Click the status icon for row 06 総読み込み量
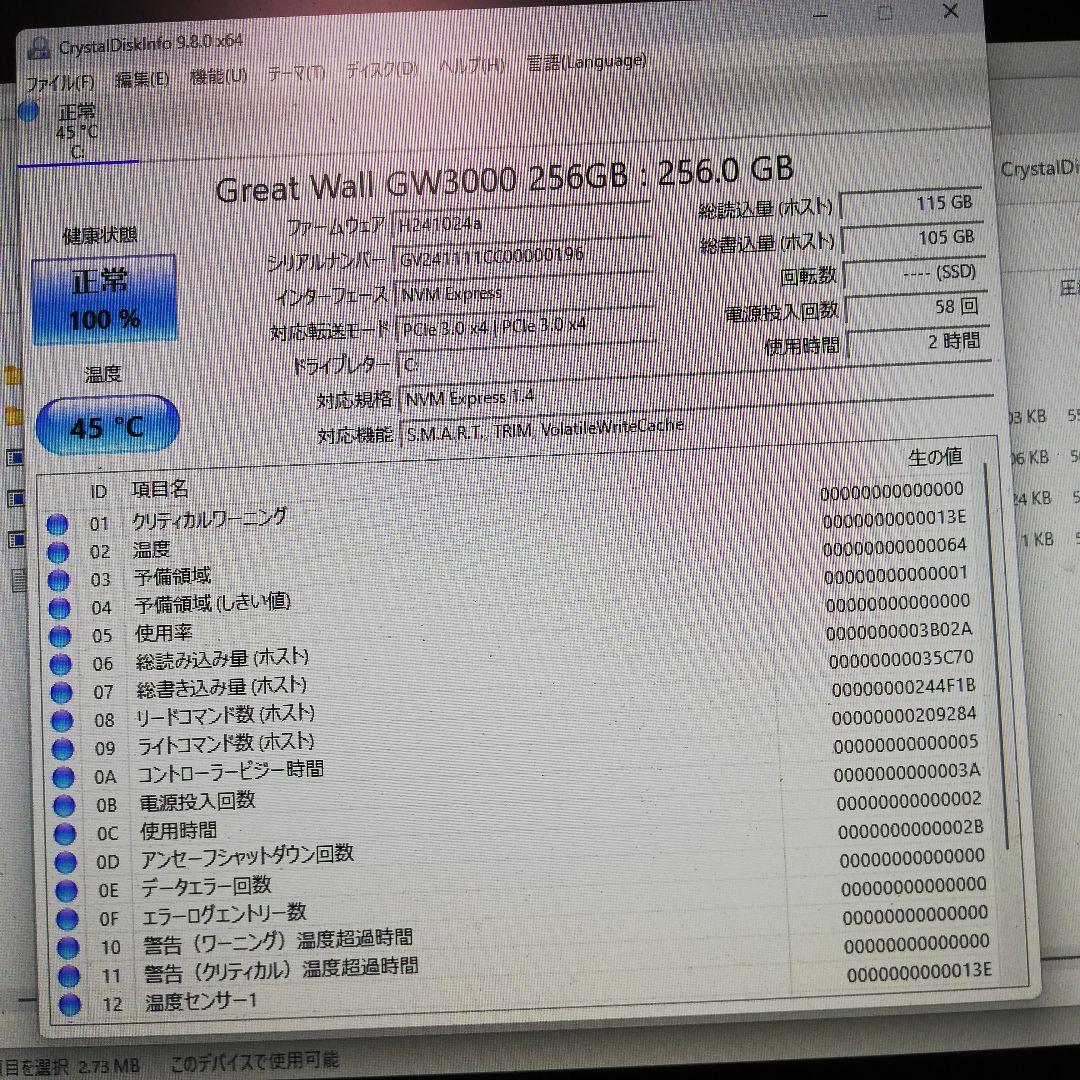 point(61,665)
